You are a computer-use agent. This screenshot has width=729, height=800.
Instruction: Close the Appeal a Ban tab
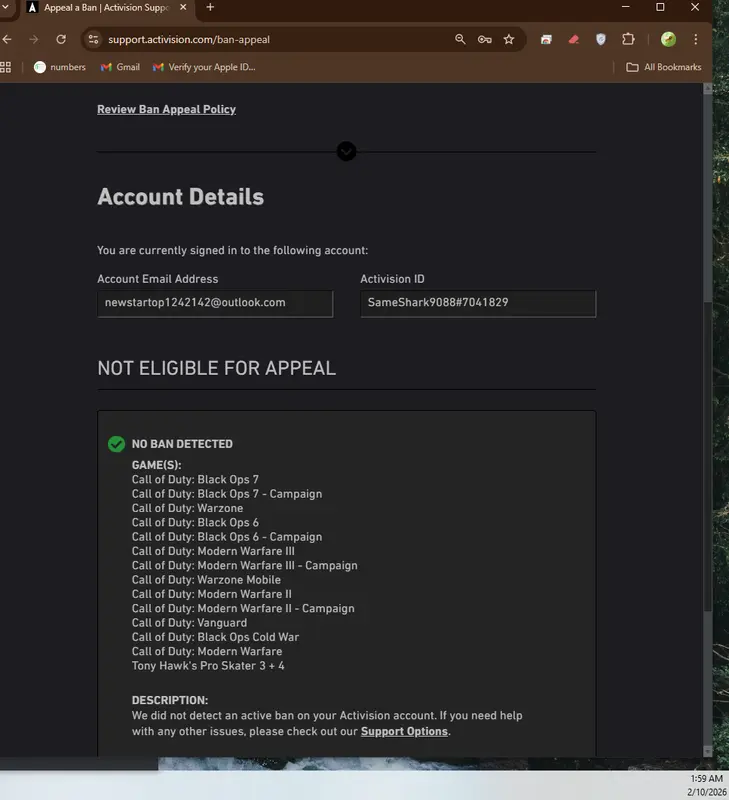[x=183, y=7]
